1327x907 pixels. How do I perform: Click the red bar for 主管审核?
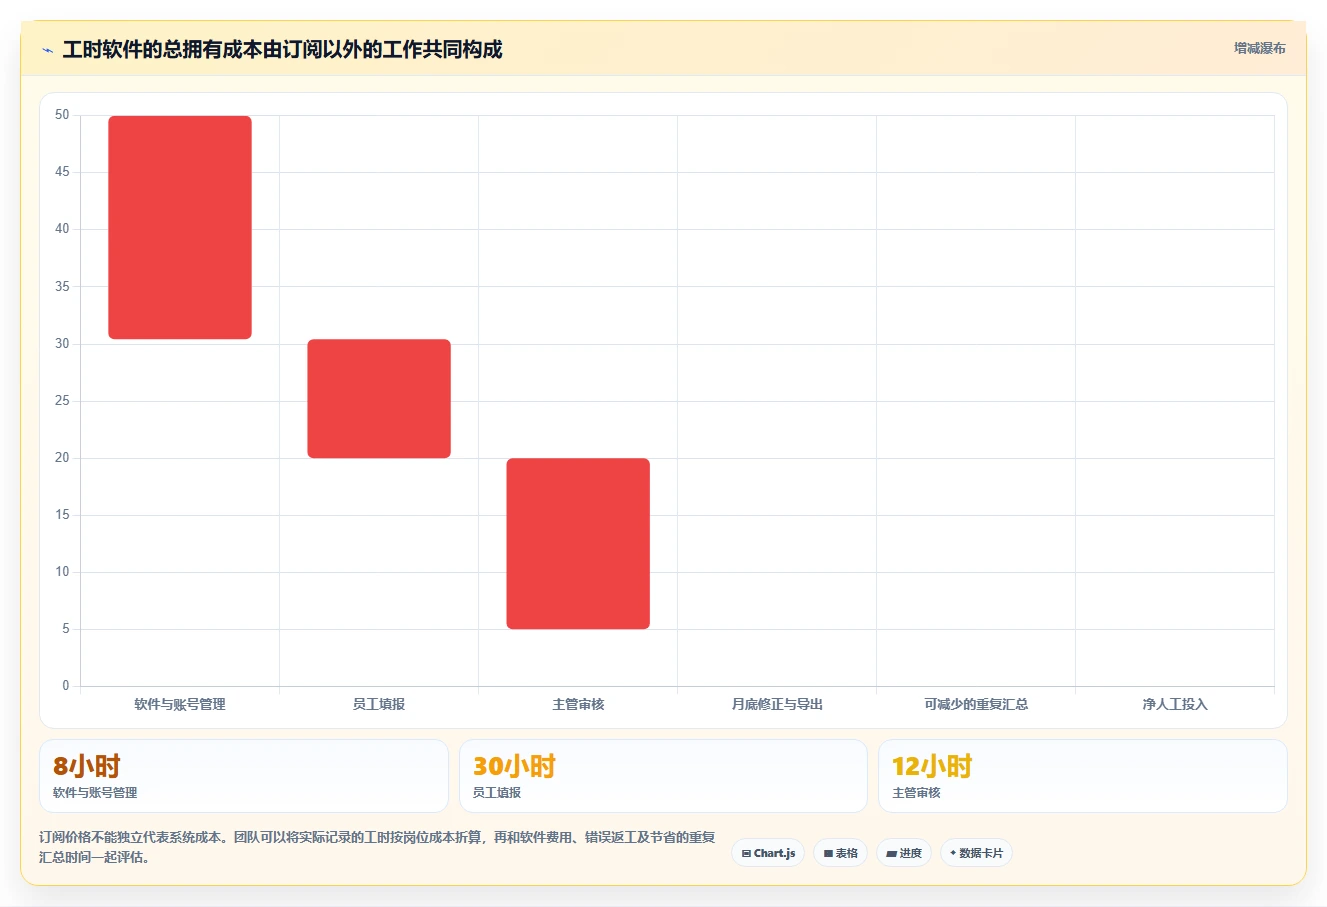coord(578,544)
